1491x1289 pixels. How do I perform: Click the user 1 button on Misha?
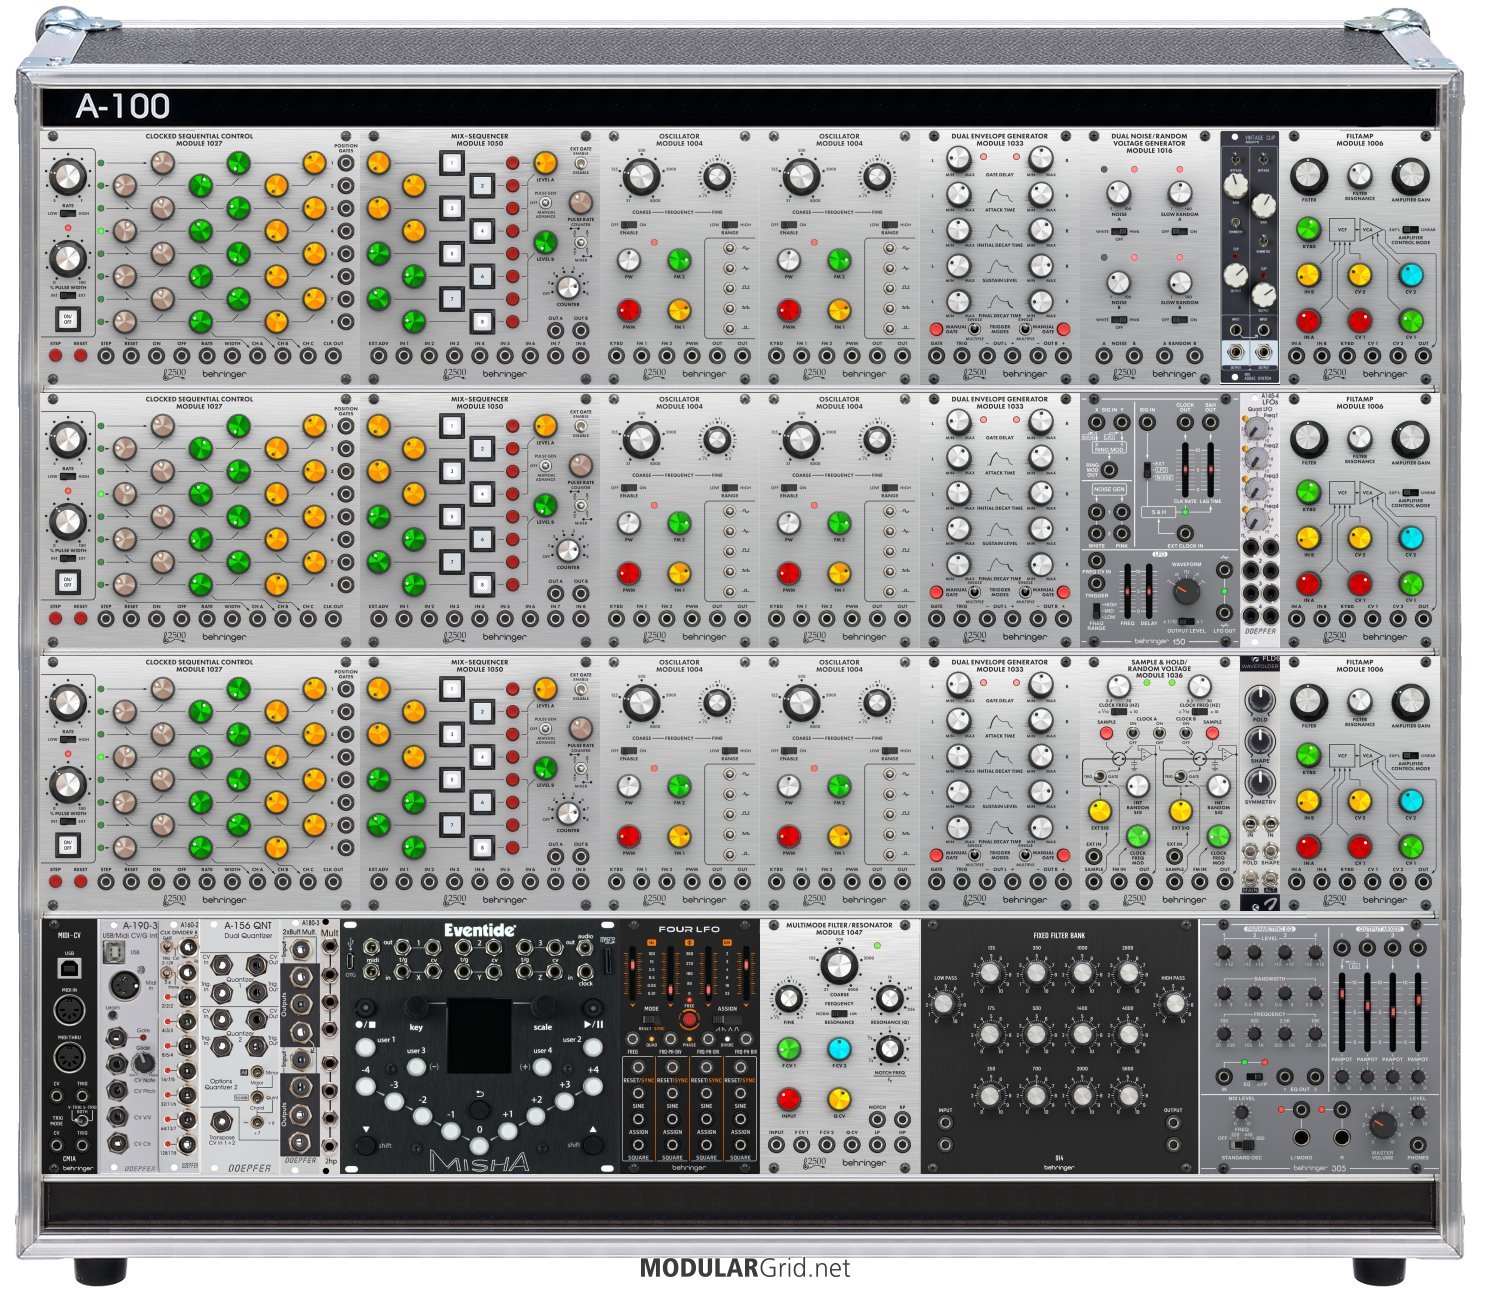364,1049
